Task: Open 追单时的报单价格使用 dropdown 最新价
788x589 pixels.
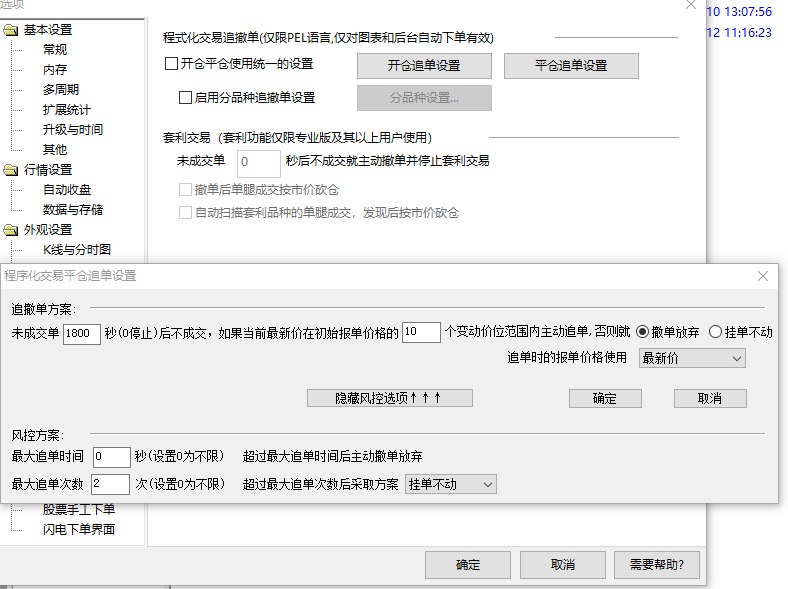Action: 692,358
